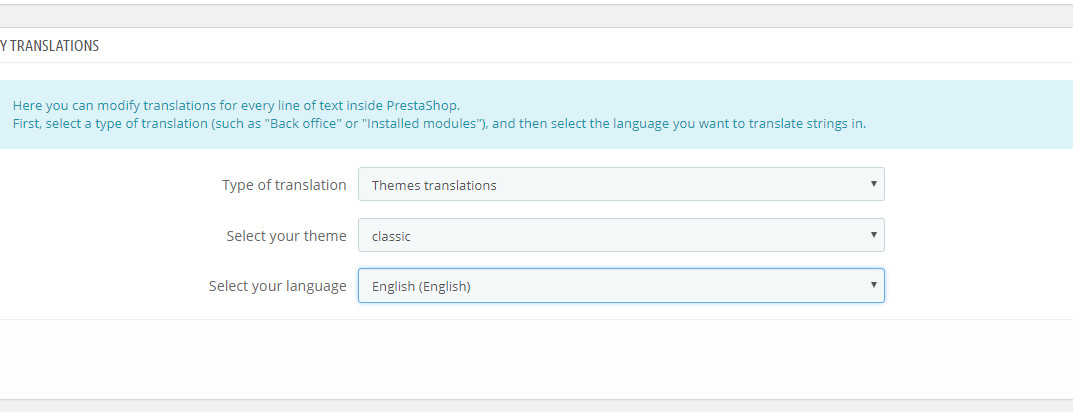This screenshot has width=1073, height=412.
Task: Click the gray bar above the Translations panel
Action: [536, 15]
